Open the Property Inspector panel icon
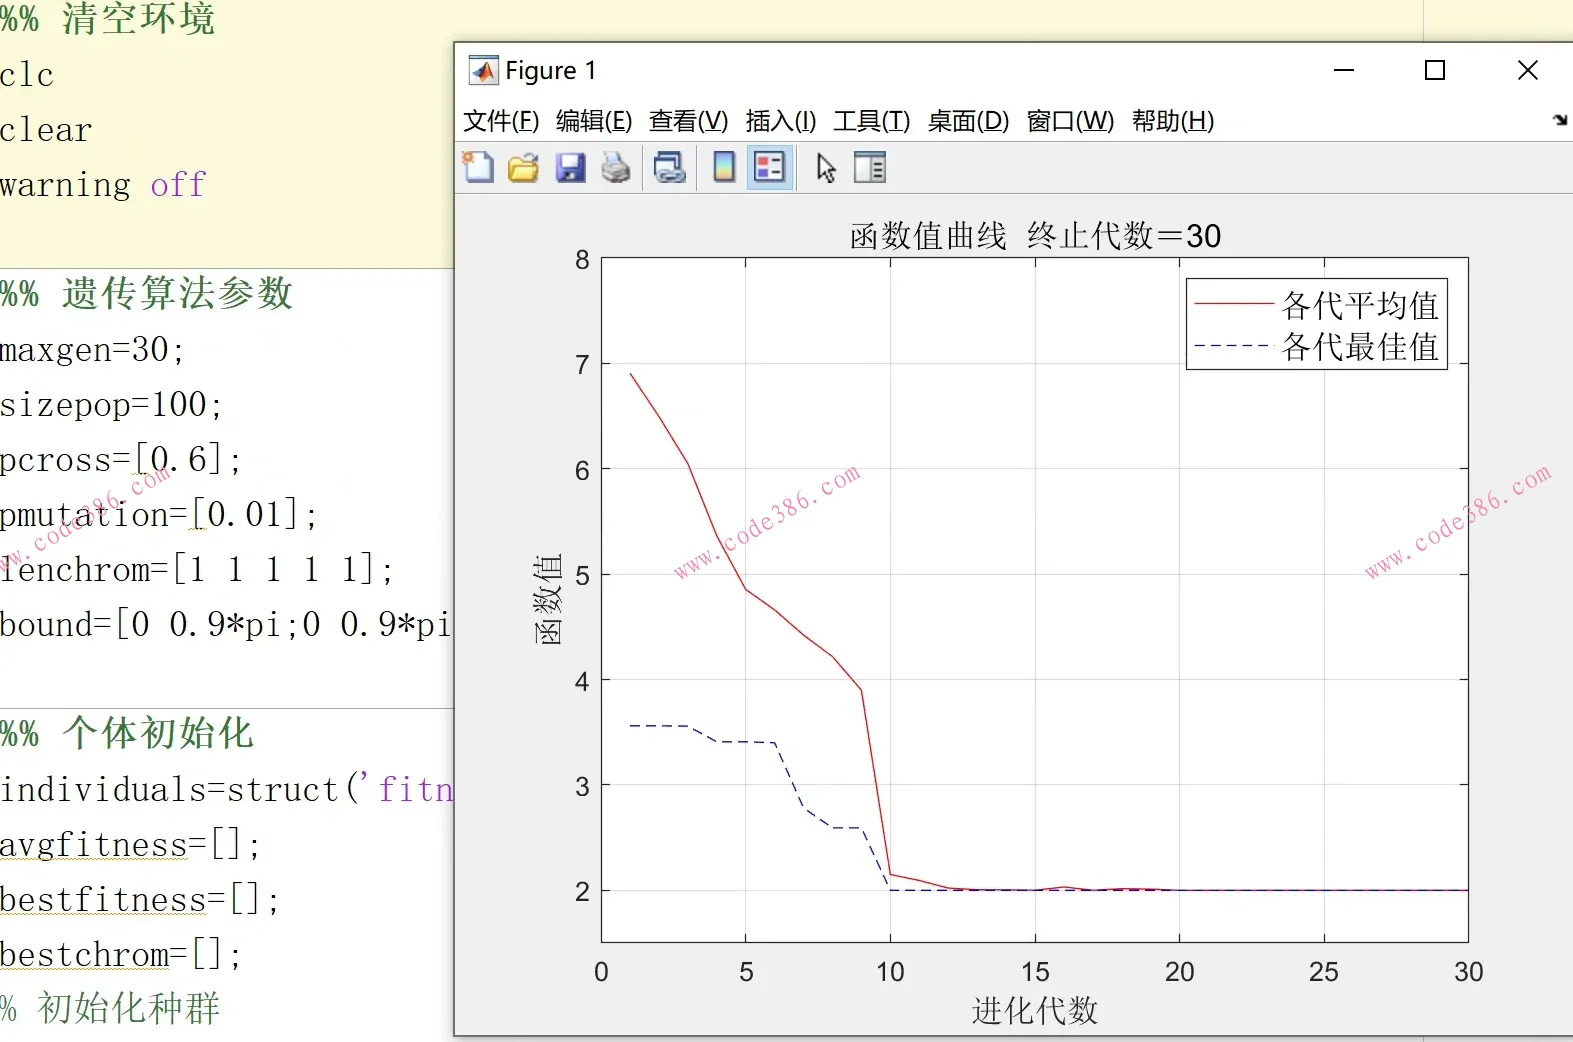Image resolution: width=1573 pixels, height=1042 pixels. click(870, 168)
